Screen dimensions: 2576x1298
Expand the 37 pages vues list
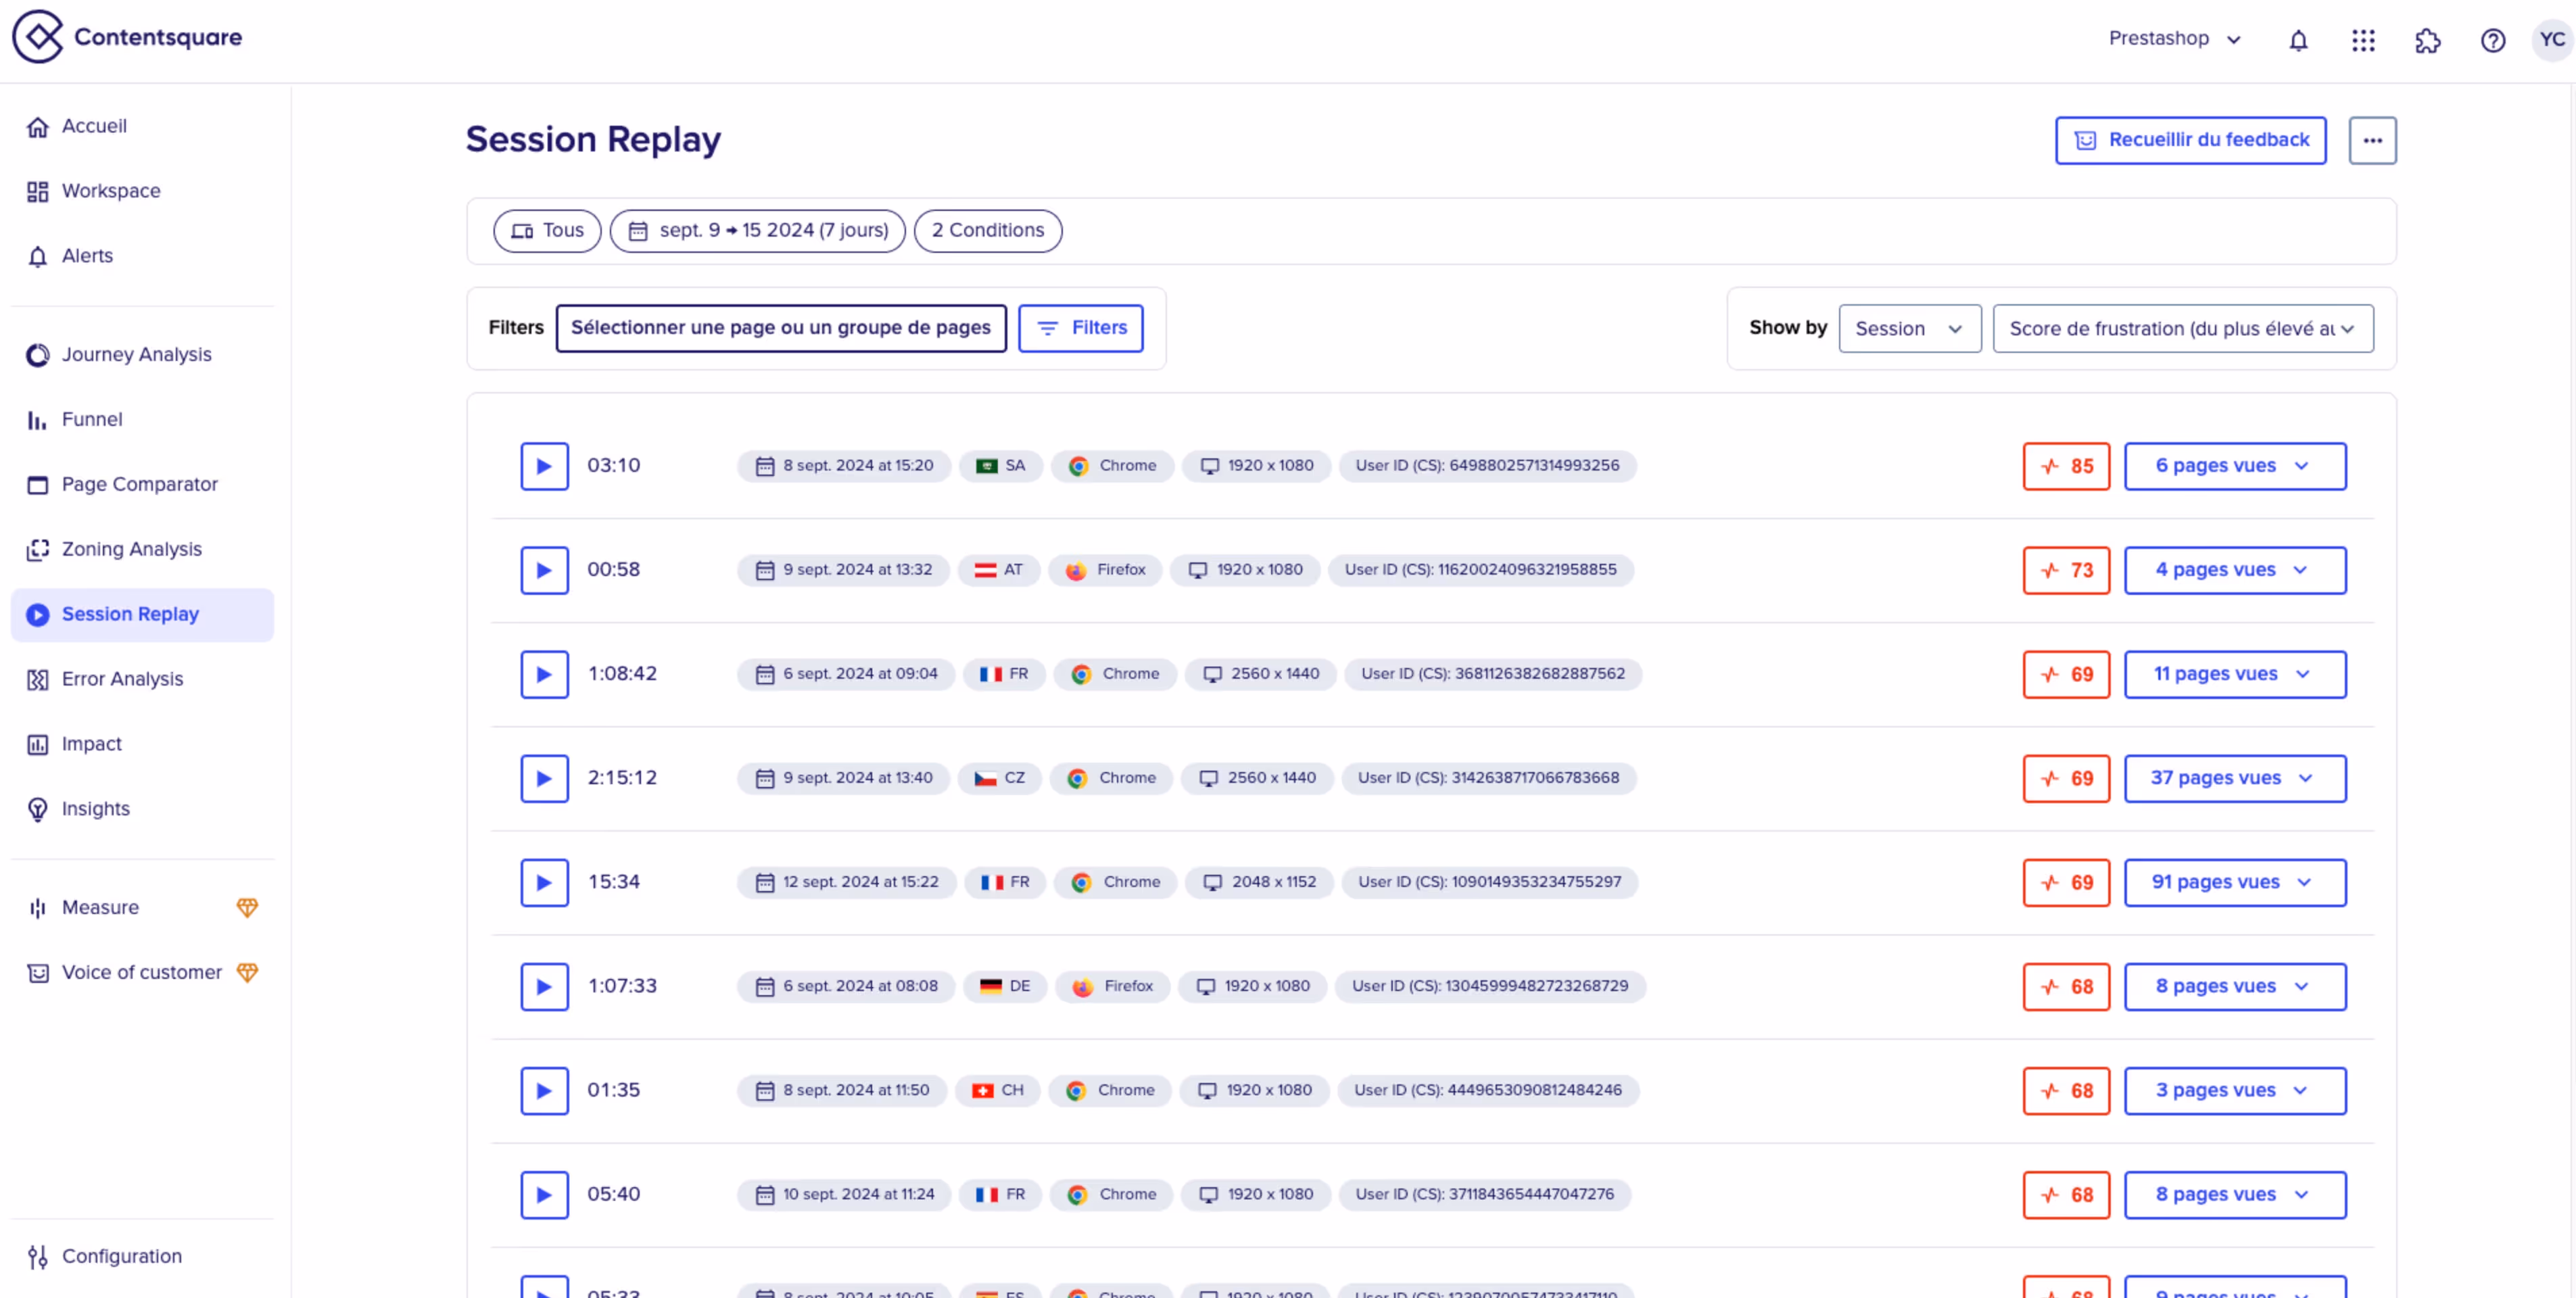pyautogui.click(x=2234, y=778)
